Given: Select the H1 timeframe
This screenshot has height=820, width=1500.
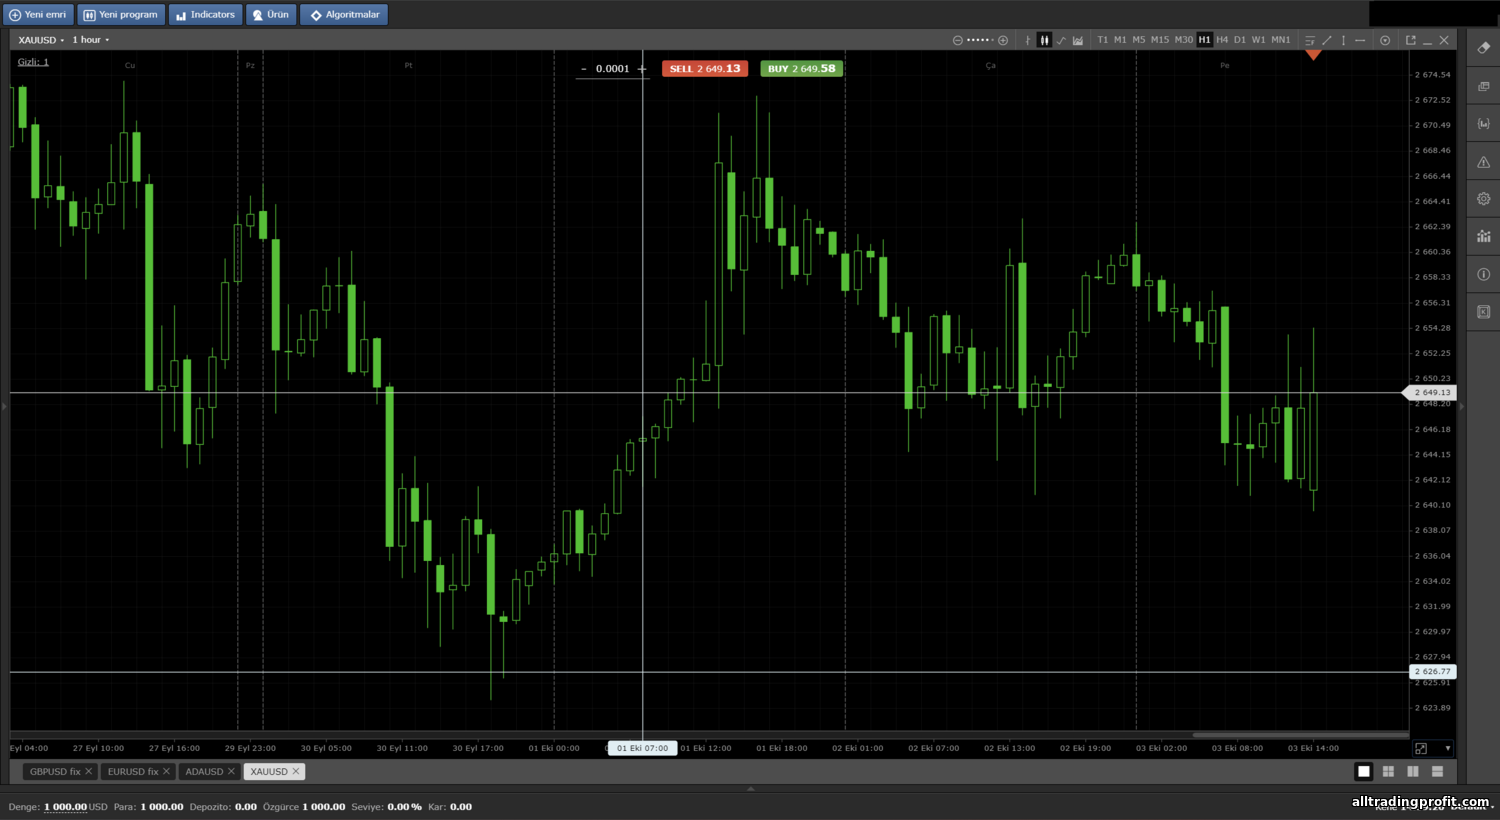Looking at the screenshot, I should (1204, 40).
